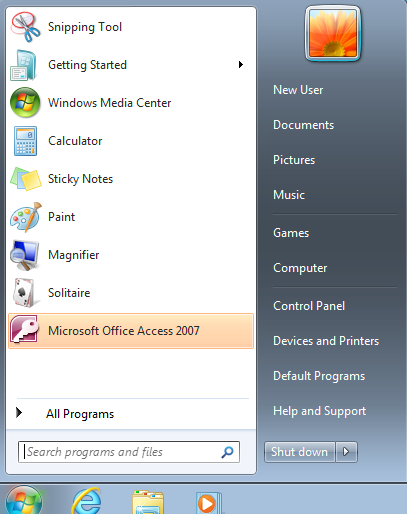407x514 pixels.
Task: Start Solitaire card icon
Action: coord(25,293)
